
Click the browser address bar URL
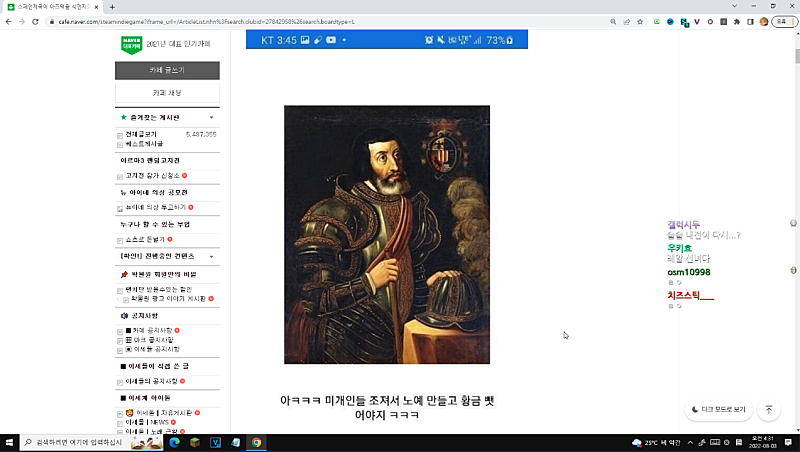click(207, 22)
